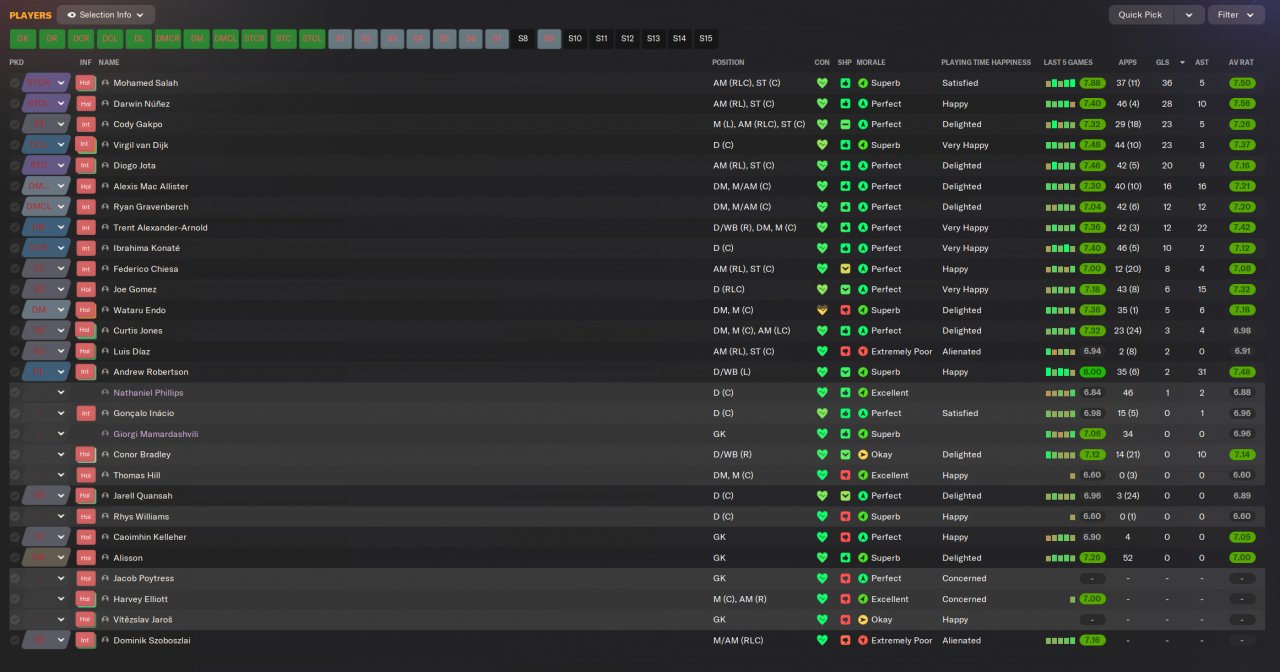Click eye icon in Selection Info button

[x=71, y=15]
